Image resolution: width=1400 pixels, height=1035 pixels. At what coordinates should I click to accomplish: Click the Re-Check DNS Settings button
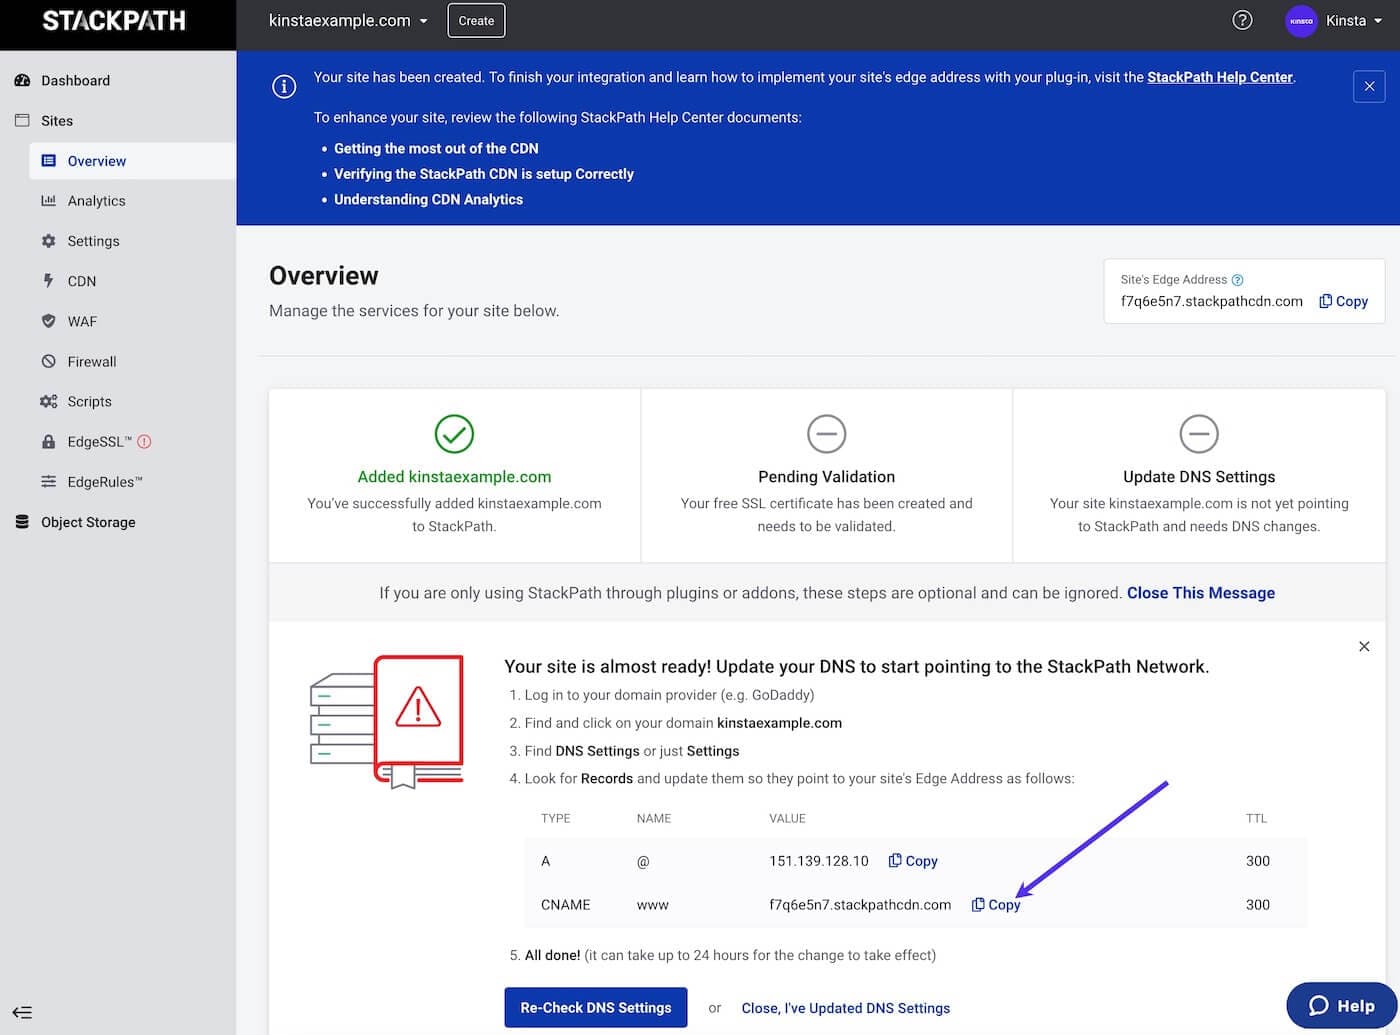tap(595, 1007)
